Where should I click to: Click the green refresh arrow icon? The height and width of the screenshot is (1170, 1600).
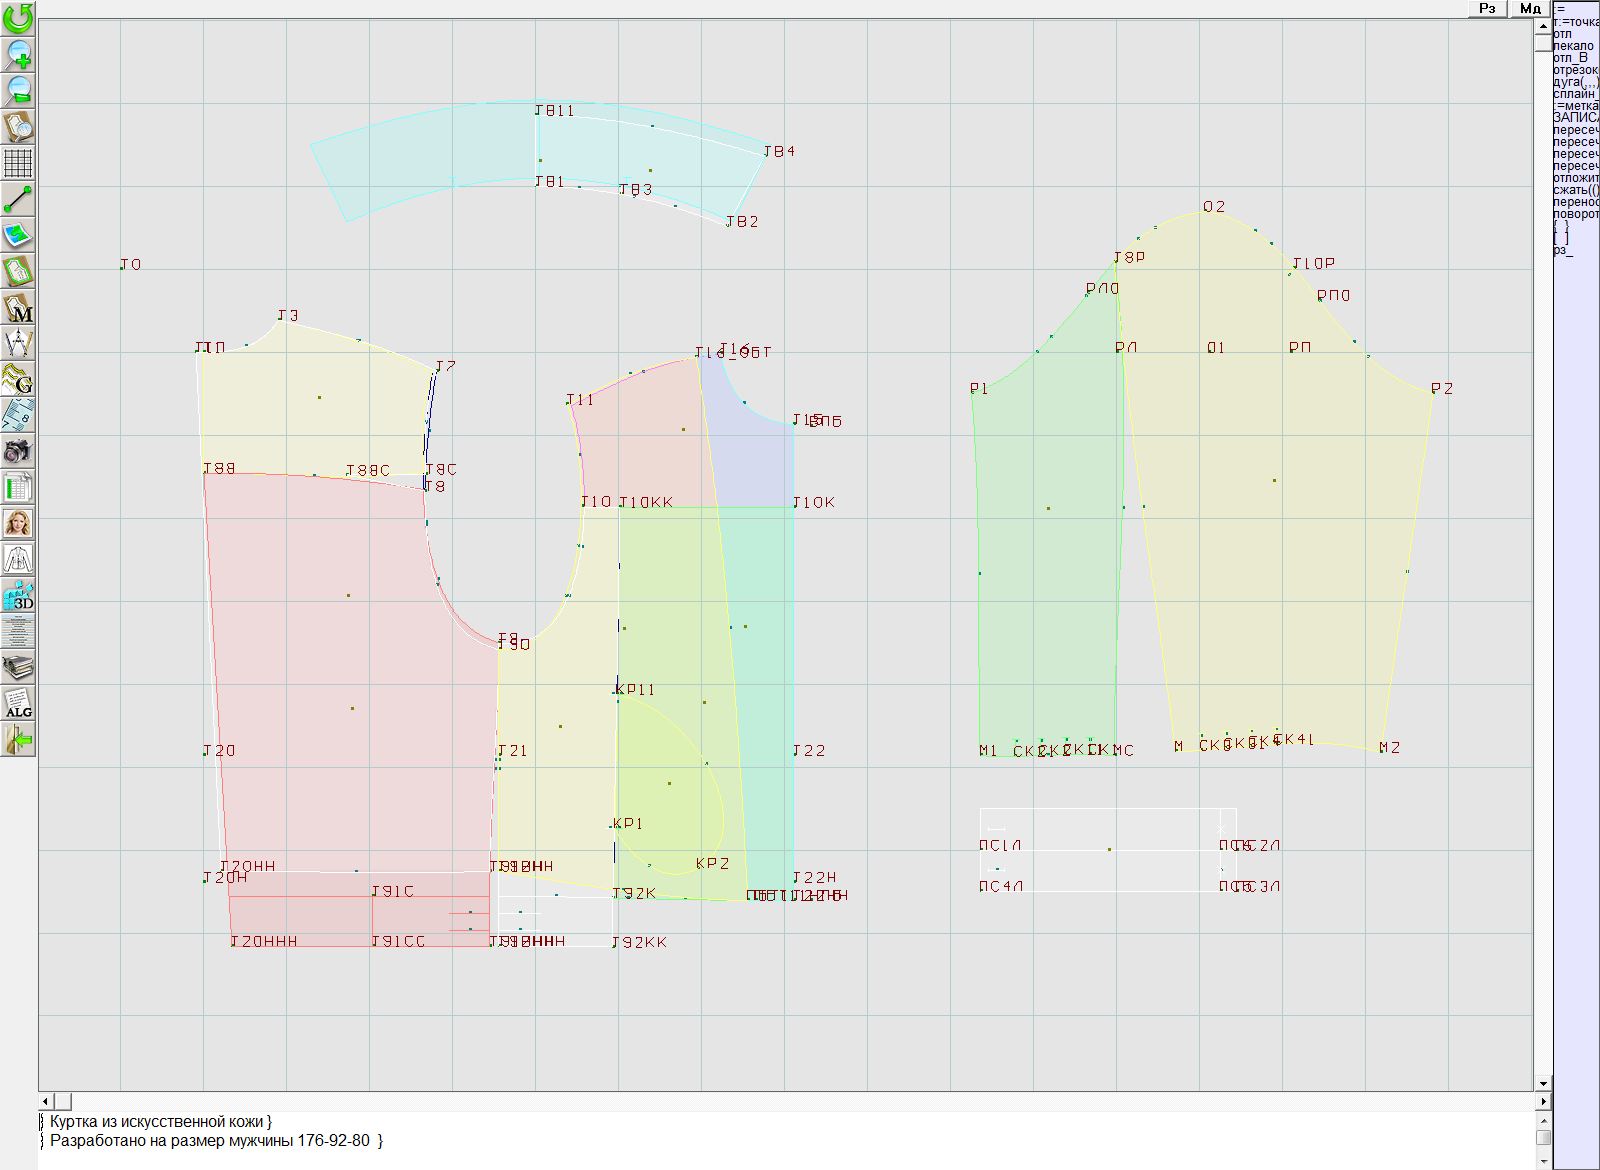(x=18, y=17)
